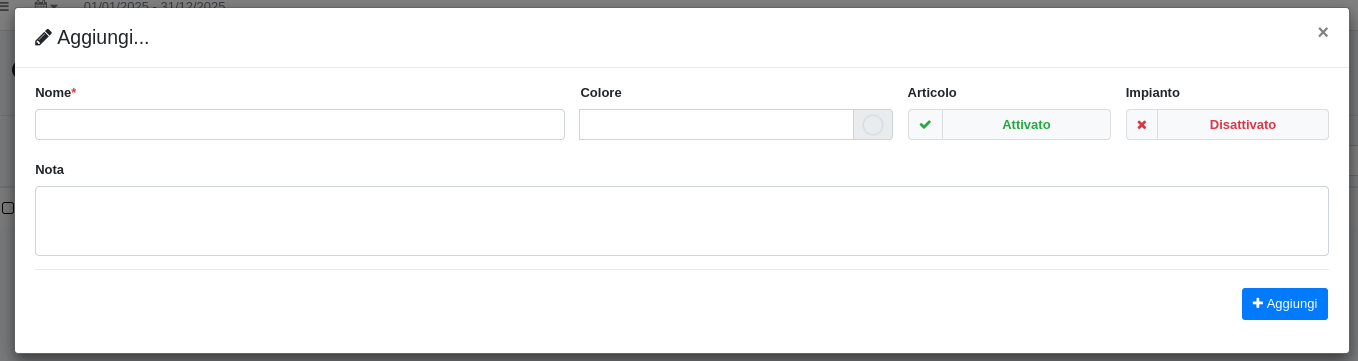The width and height of the screenshot is (1358, 361).
Task: Click the red cross icon under Impianto
Action: click(1142, 125)
